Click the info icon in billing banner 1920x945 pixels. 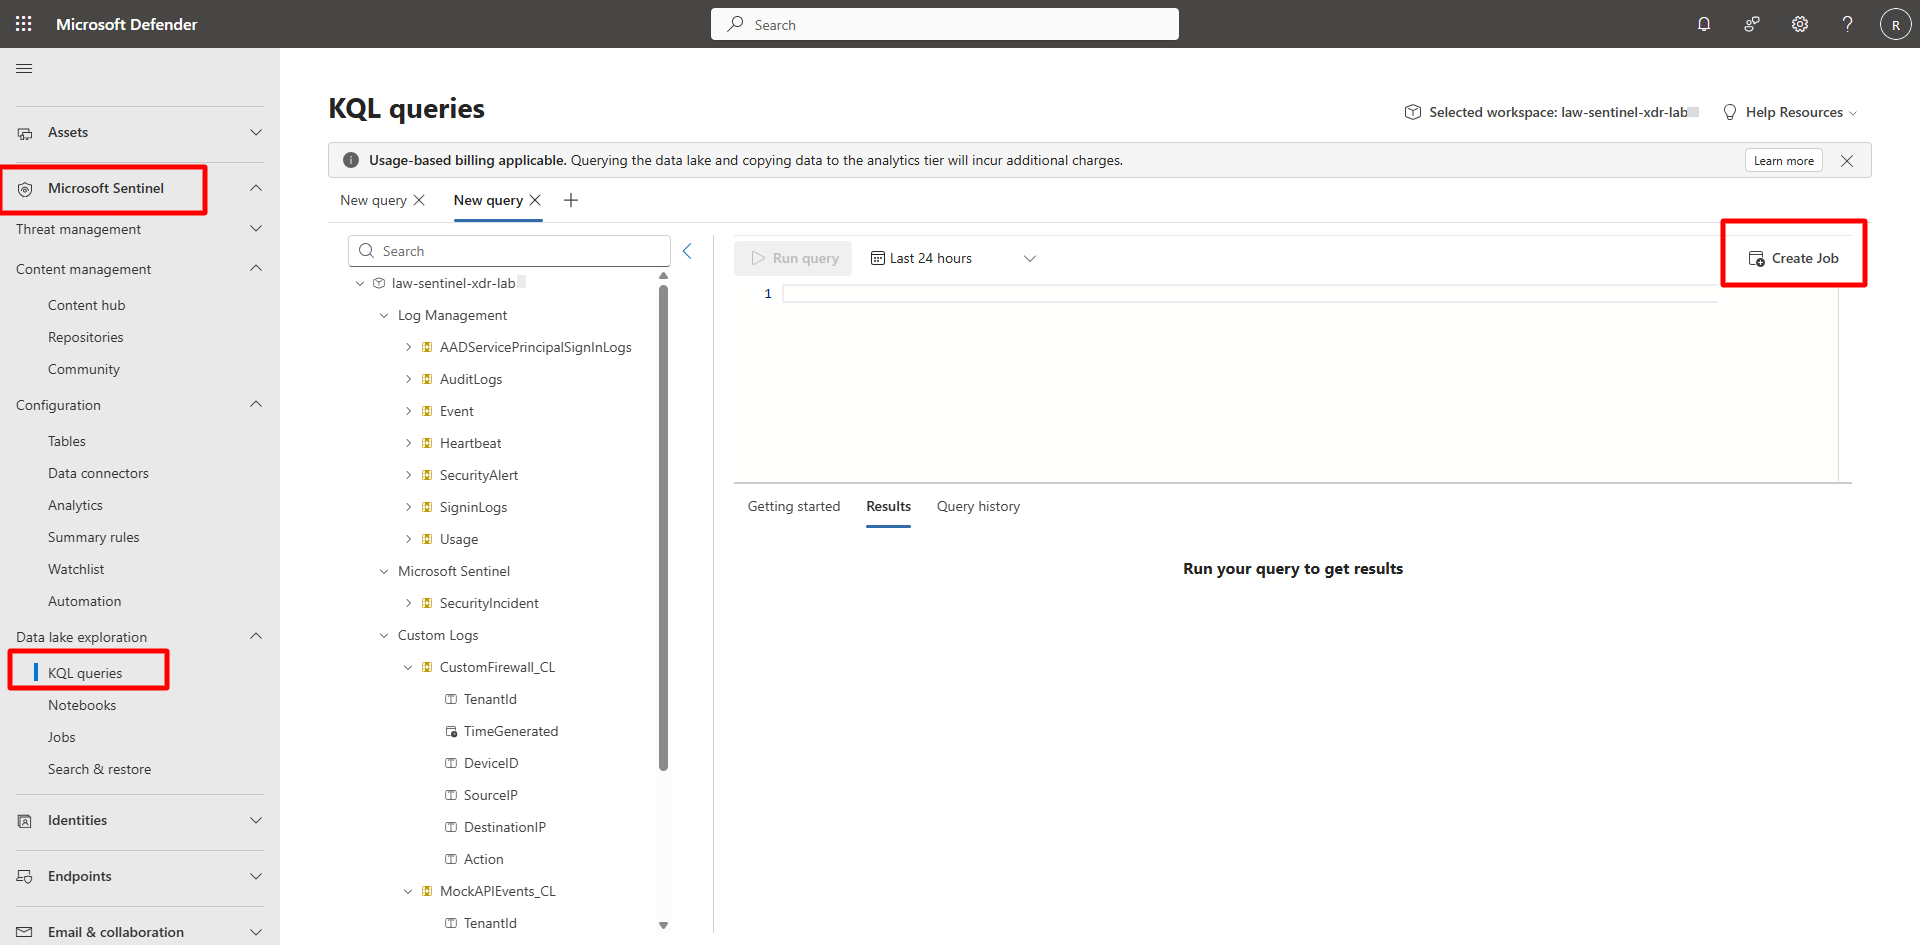(x=351, y=160)
